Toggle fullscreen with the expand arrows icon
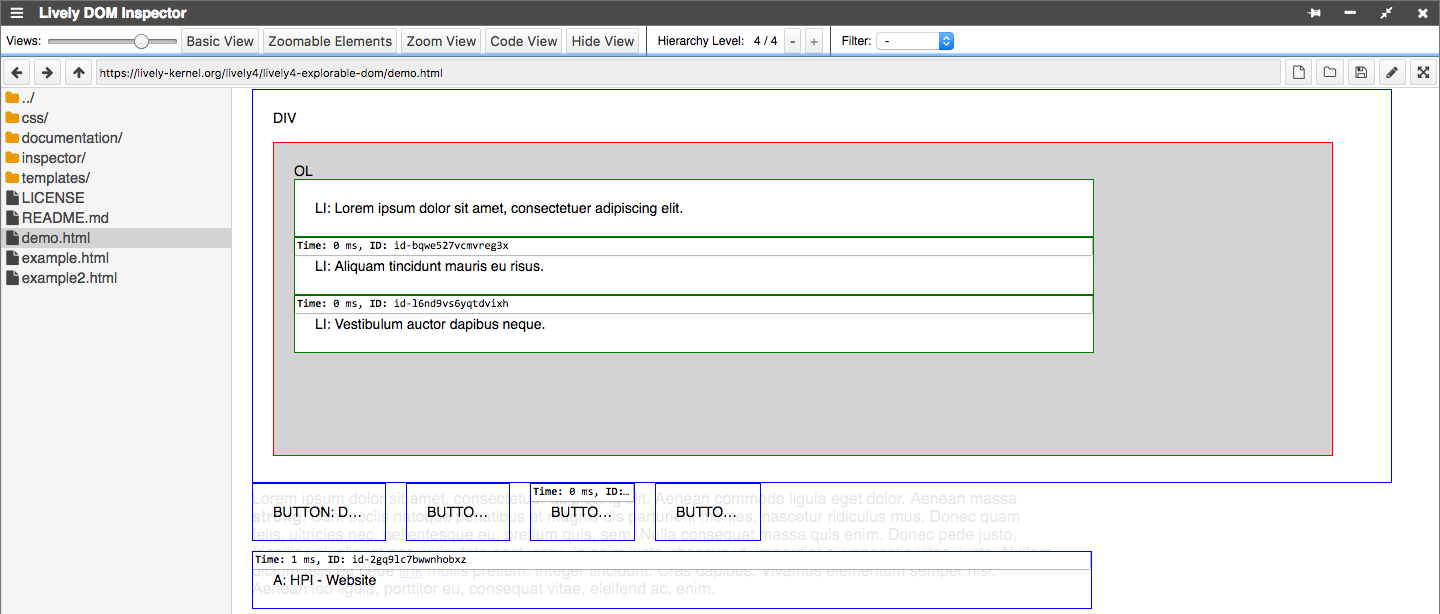 click(1422, 73)
